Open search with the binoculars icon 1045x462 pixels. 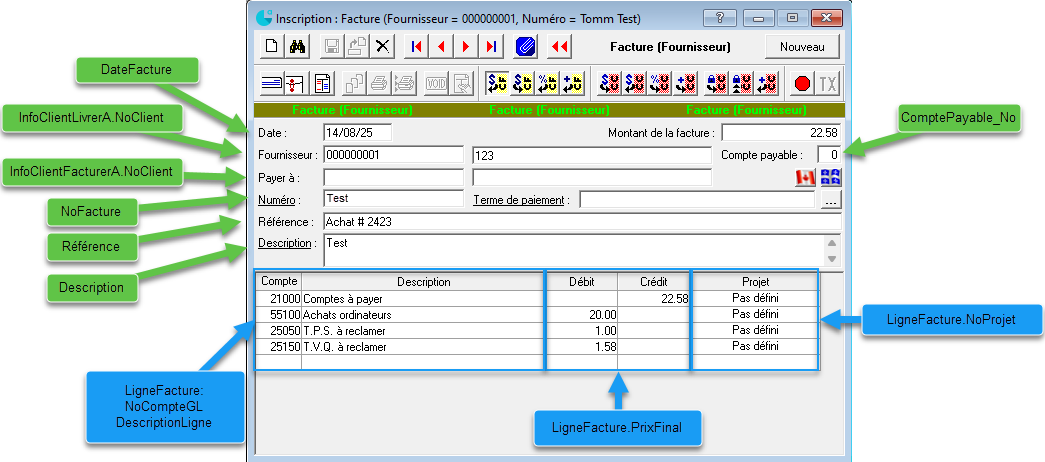point(297,46)
